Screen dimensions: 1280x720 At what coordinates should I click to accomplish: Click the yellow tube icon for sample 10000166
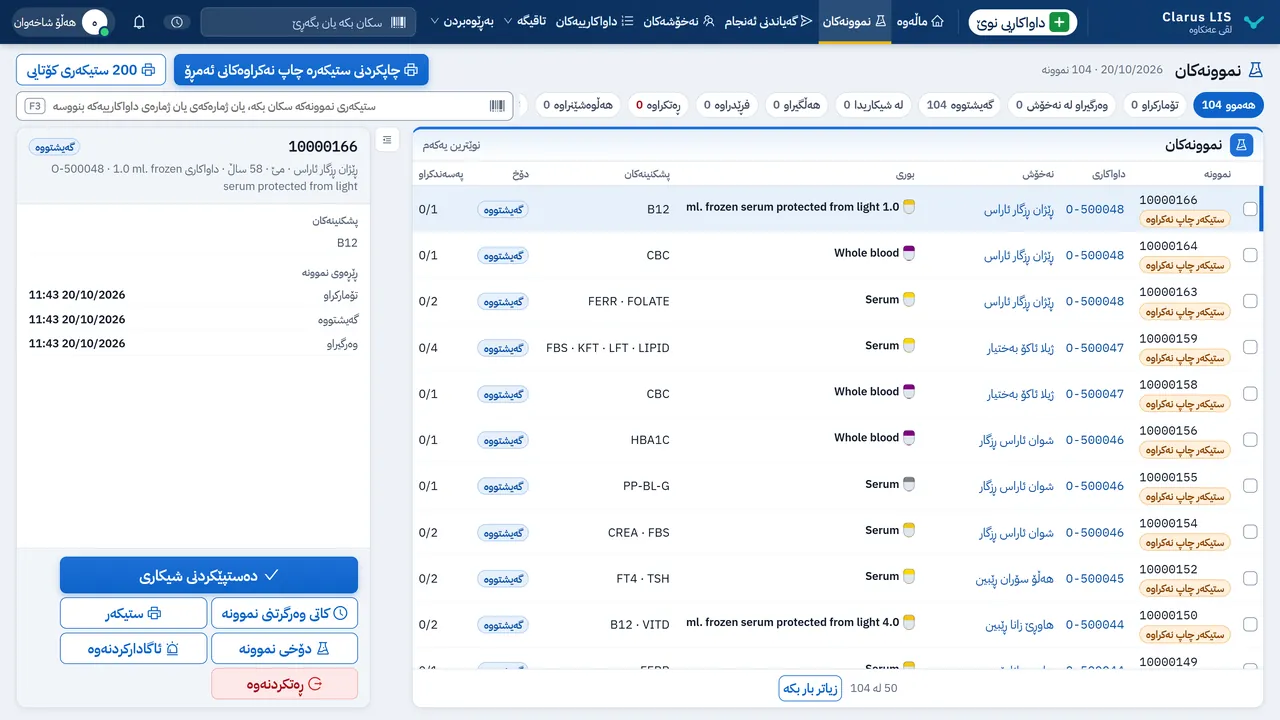tap(909, 207)
